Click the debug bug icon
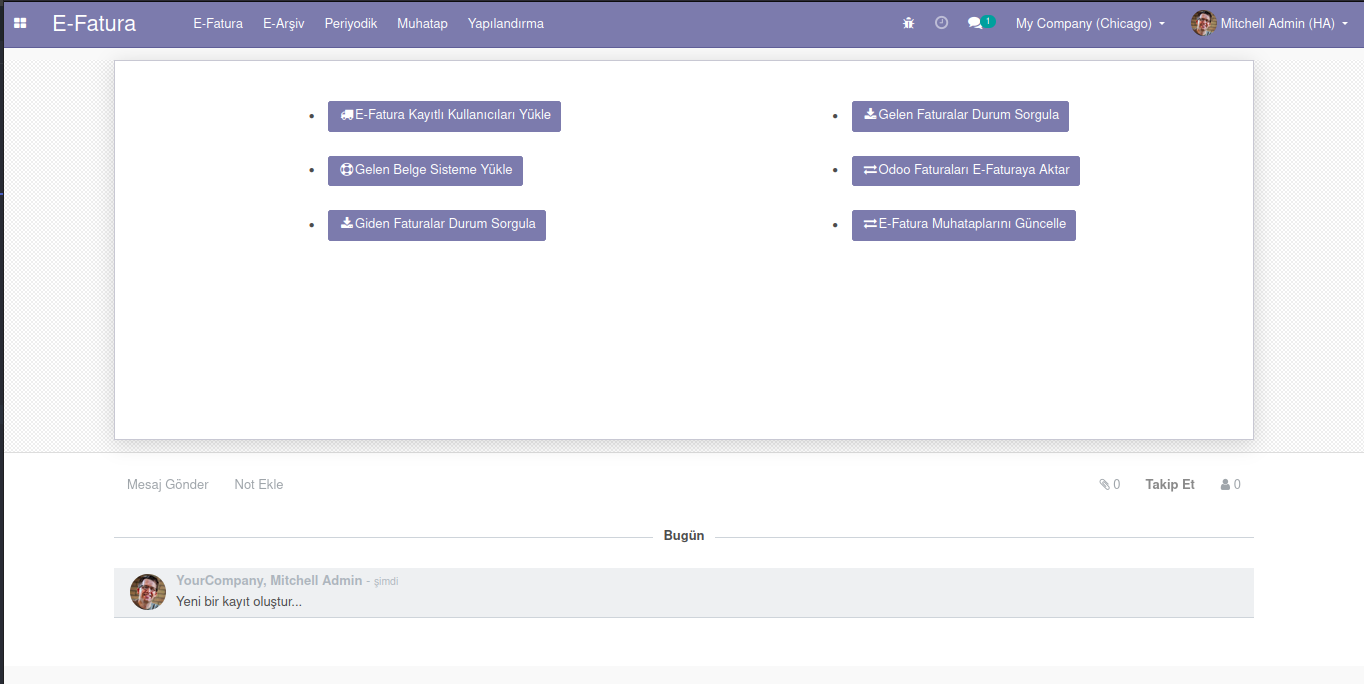Screen dimensions: 1364x684 click(x=908, y=23)
